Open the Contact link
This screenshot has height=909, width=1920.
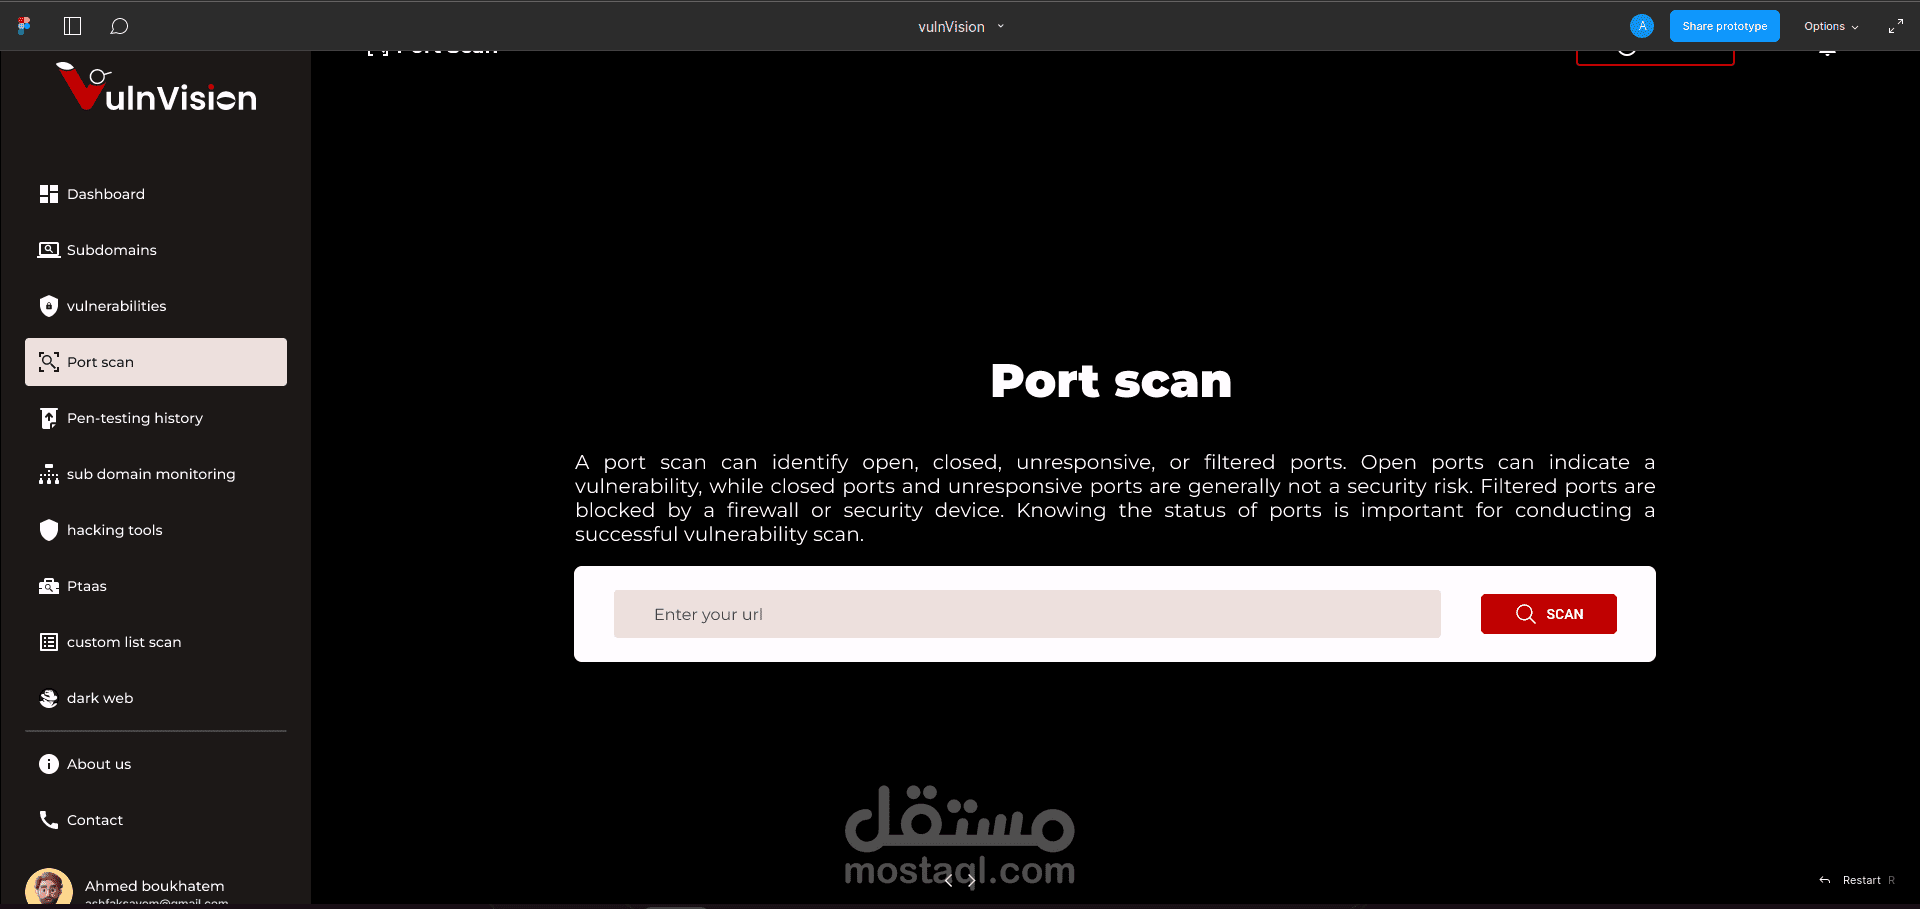click(156, 820)
